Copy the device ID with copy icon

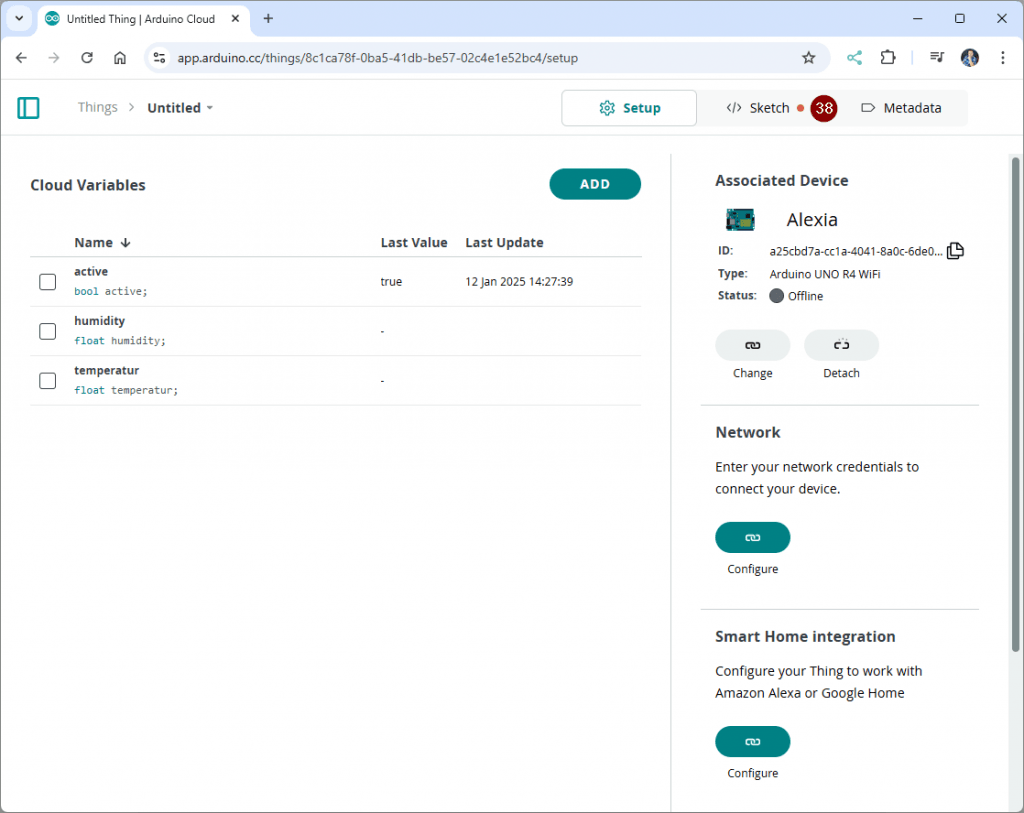tap(955, 251)
